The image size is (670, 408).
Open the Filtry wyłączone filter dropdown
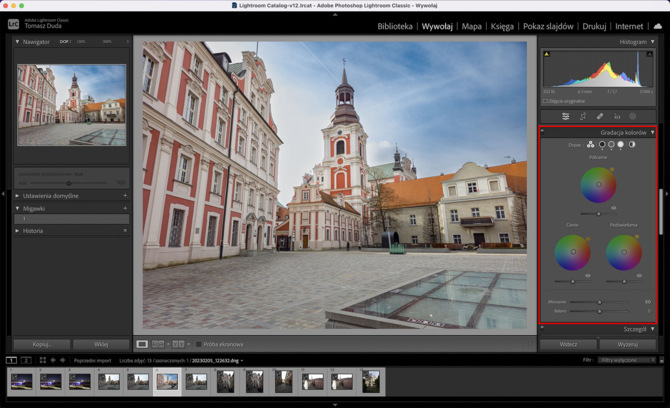click(x=626, y=360)
